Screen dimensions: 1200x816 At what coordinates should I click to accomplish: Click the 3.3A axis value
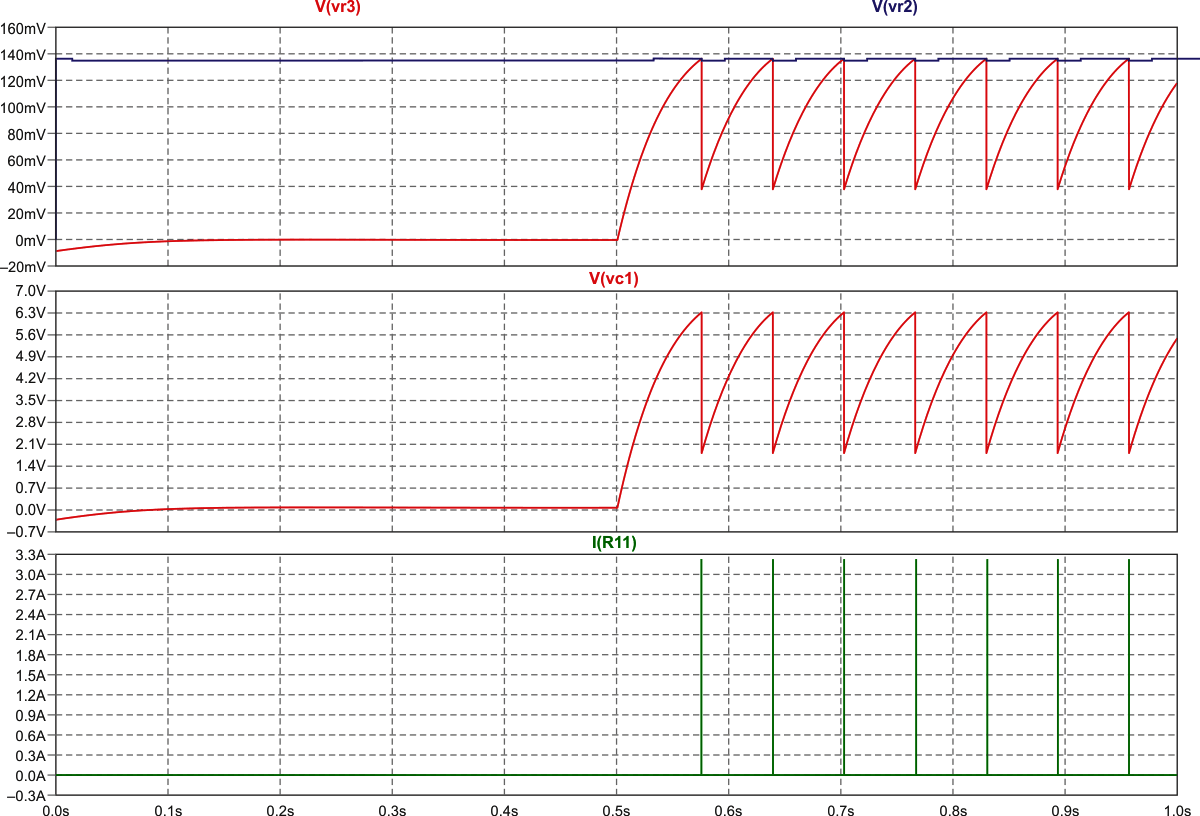[x=33, y=555]
